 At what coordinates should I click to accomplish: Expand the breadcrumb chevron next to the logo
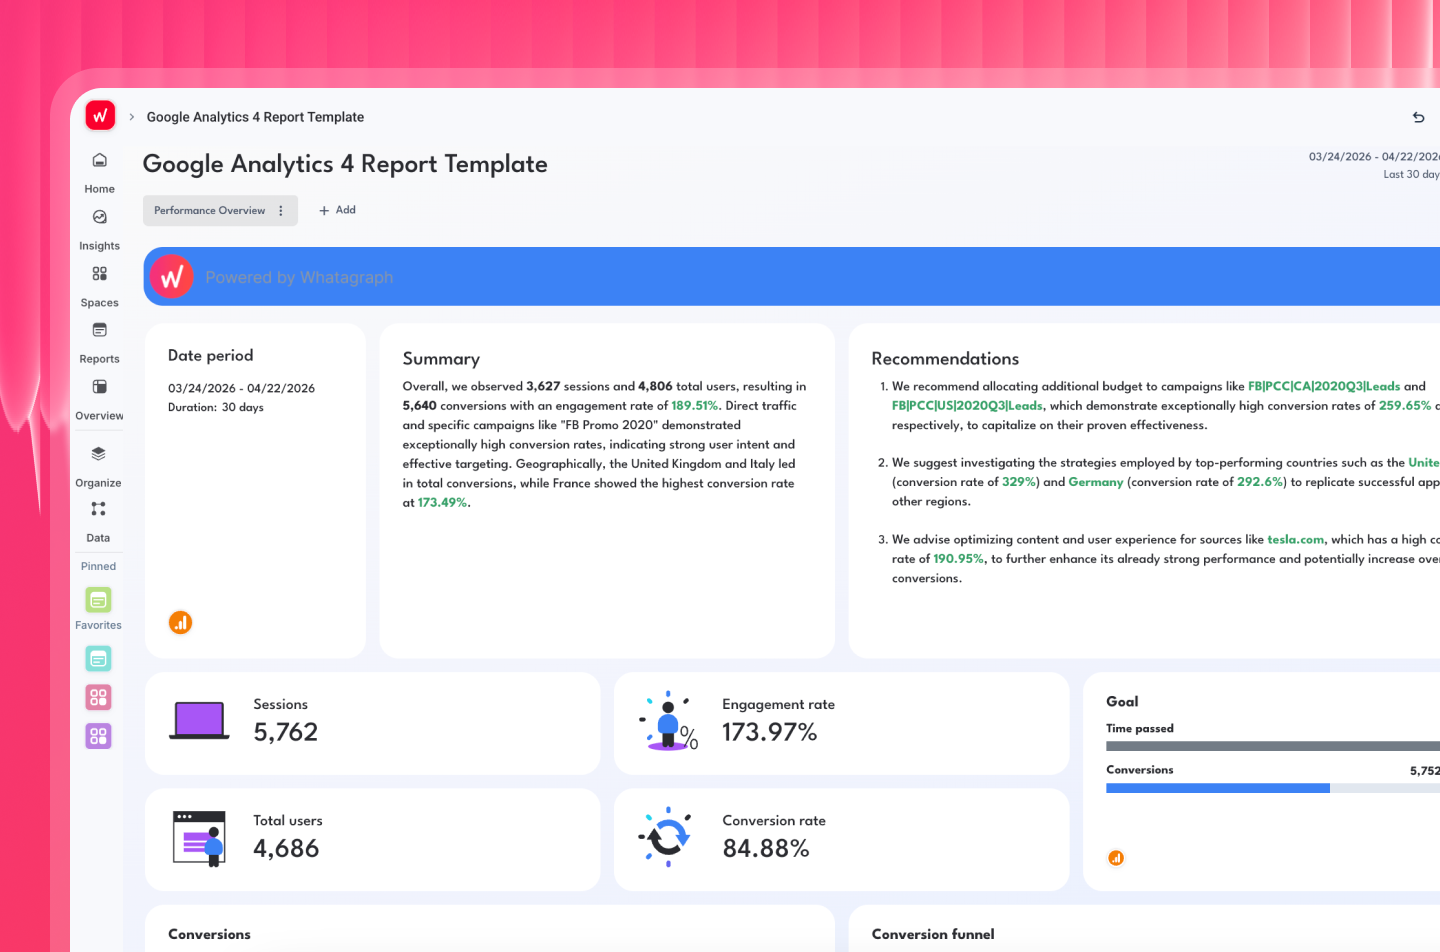(131, 116)
